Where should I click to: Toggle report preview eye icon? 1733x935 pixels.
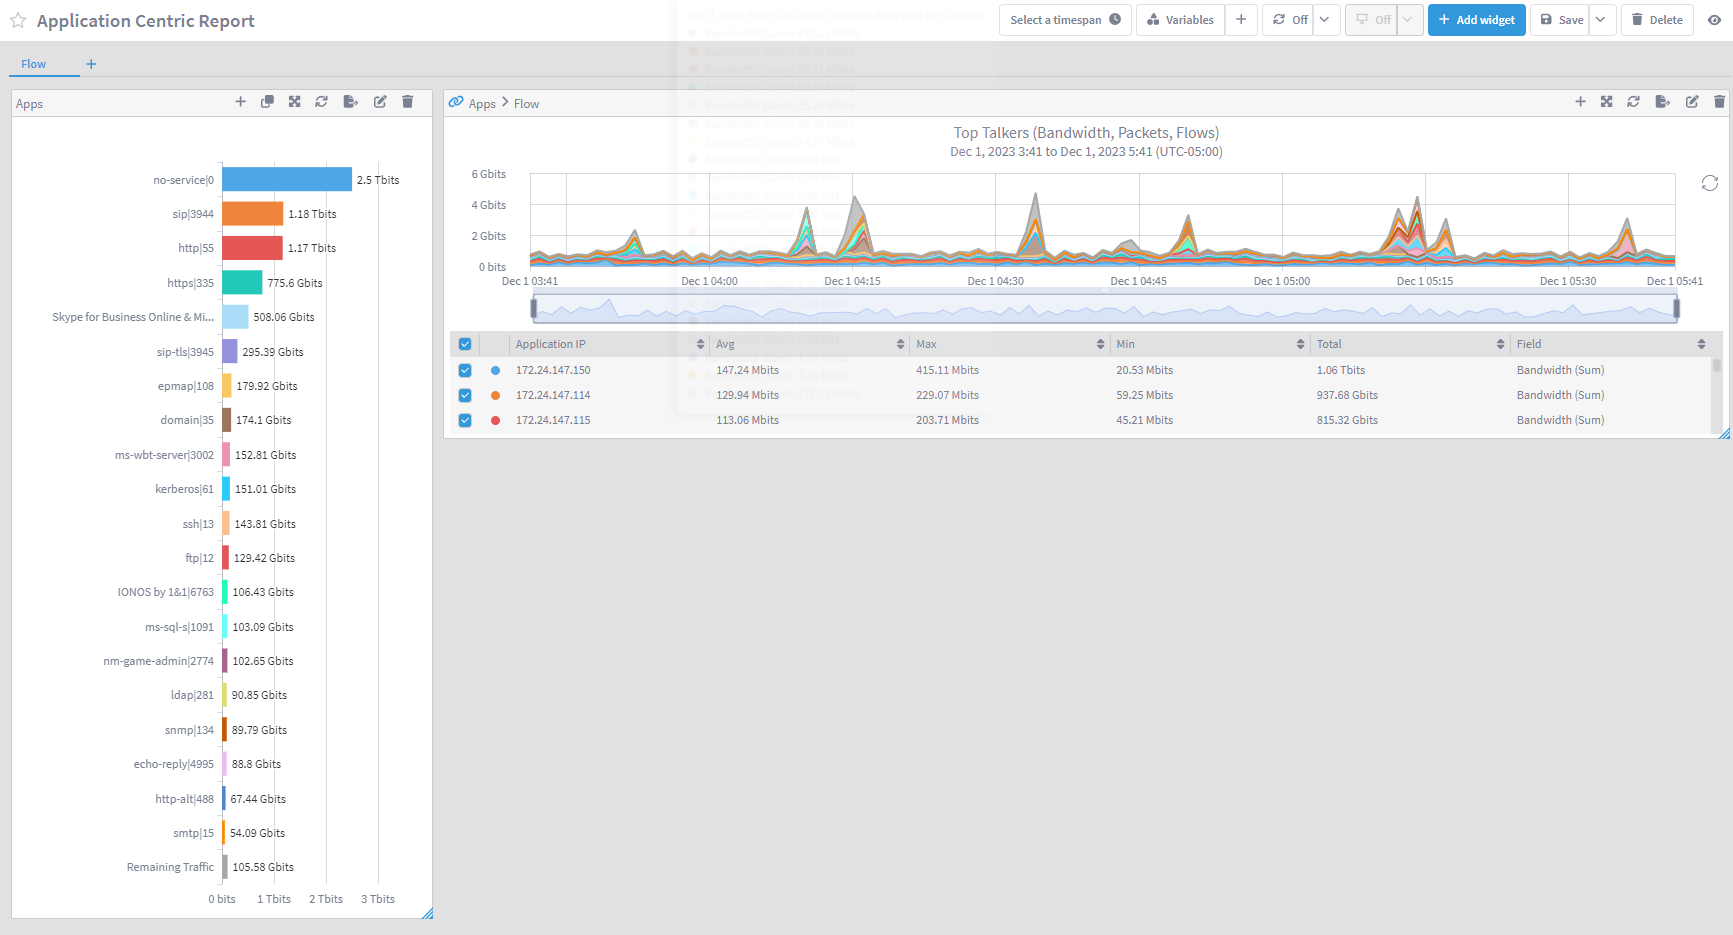(1714, 20)
